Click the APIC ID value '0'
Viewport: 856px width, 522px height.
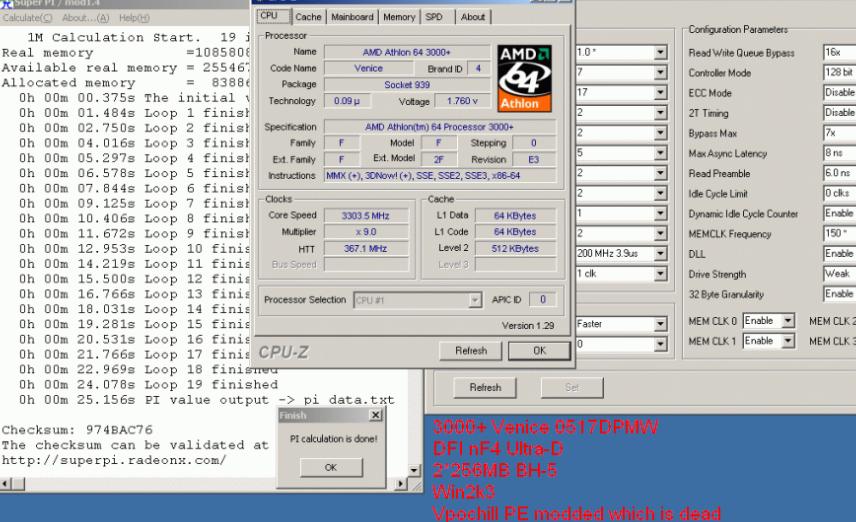(543, 299)
